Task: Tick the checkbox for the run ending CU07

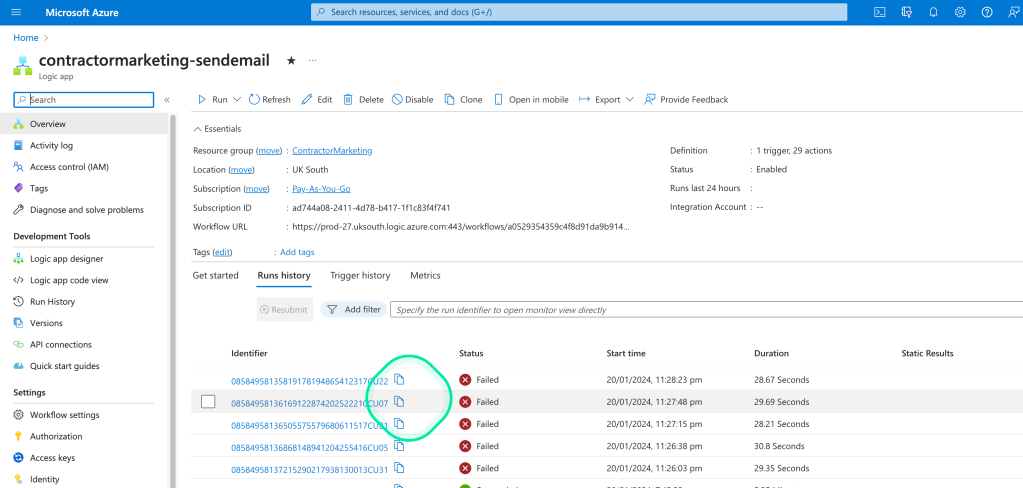Action: 207,402
